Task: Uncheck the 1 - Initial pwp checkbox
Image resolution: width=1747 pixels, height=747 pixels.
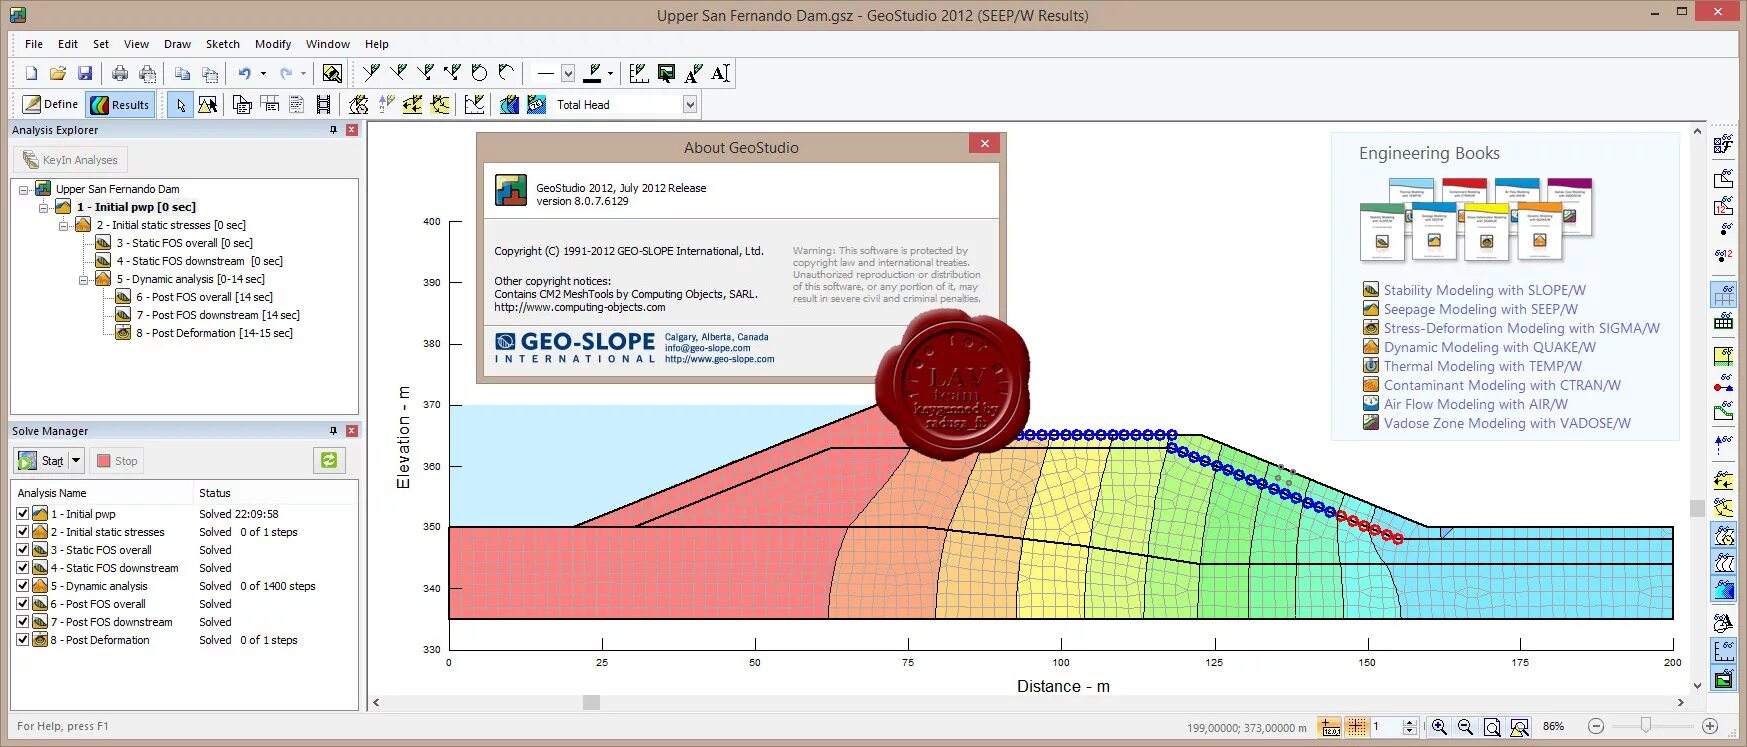Action: pos(23,513)
